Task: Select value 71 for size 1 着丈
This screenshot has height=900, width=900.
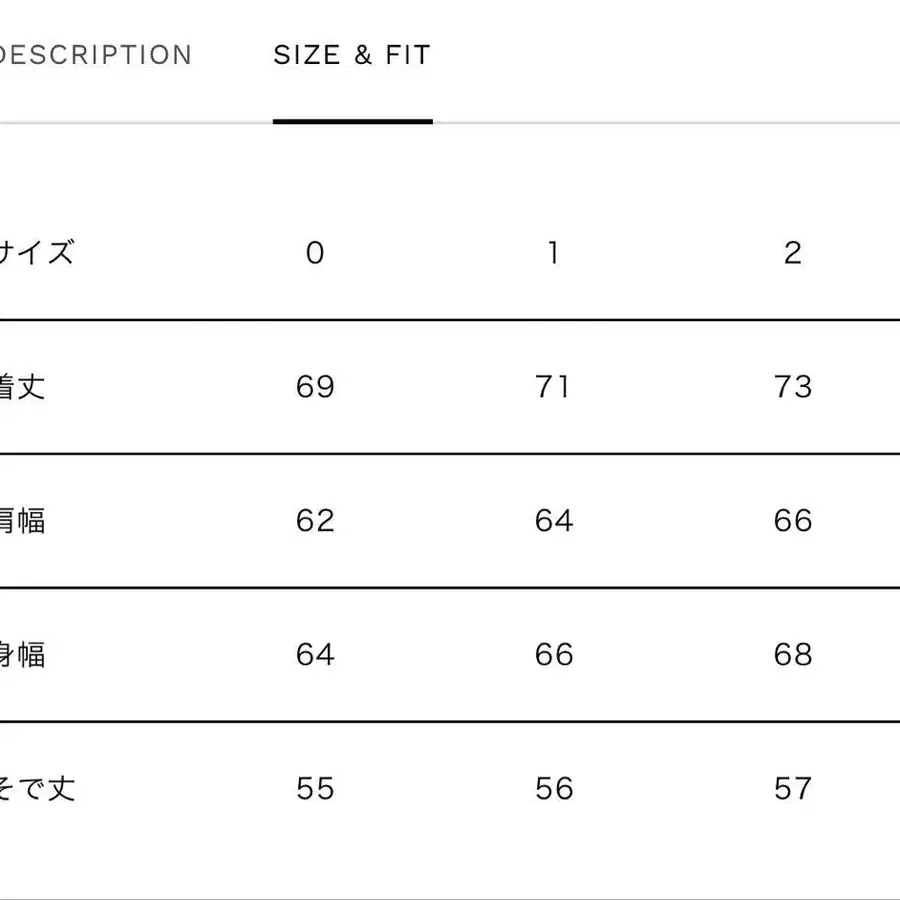Action: coord(553,387)
